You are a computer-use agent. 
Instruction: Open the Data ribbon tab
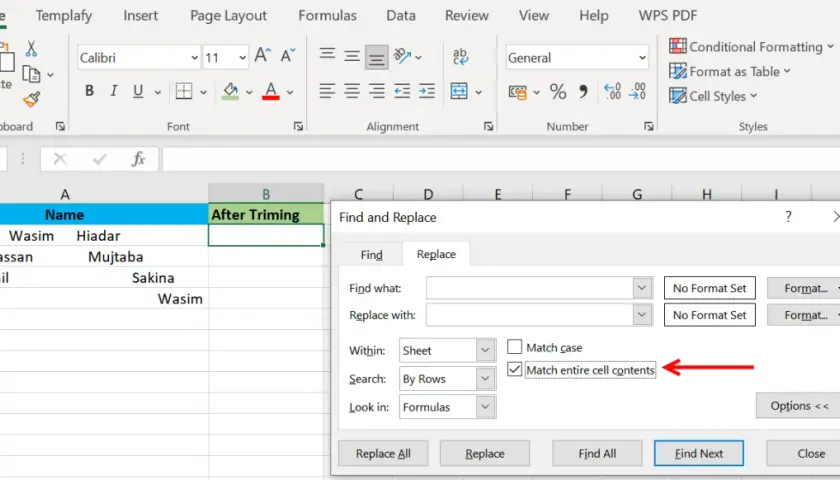(x=401, y=16)
